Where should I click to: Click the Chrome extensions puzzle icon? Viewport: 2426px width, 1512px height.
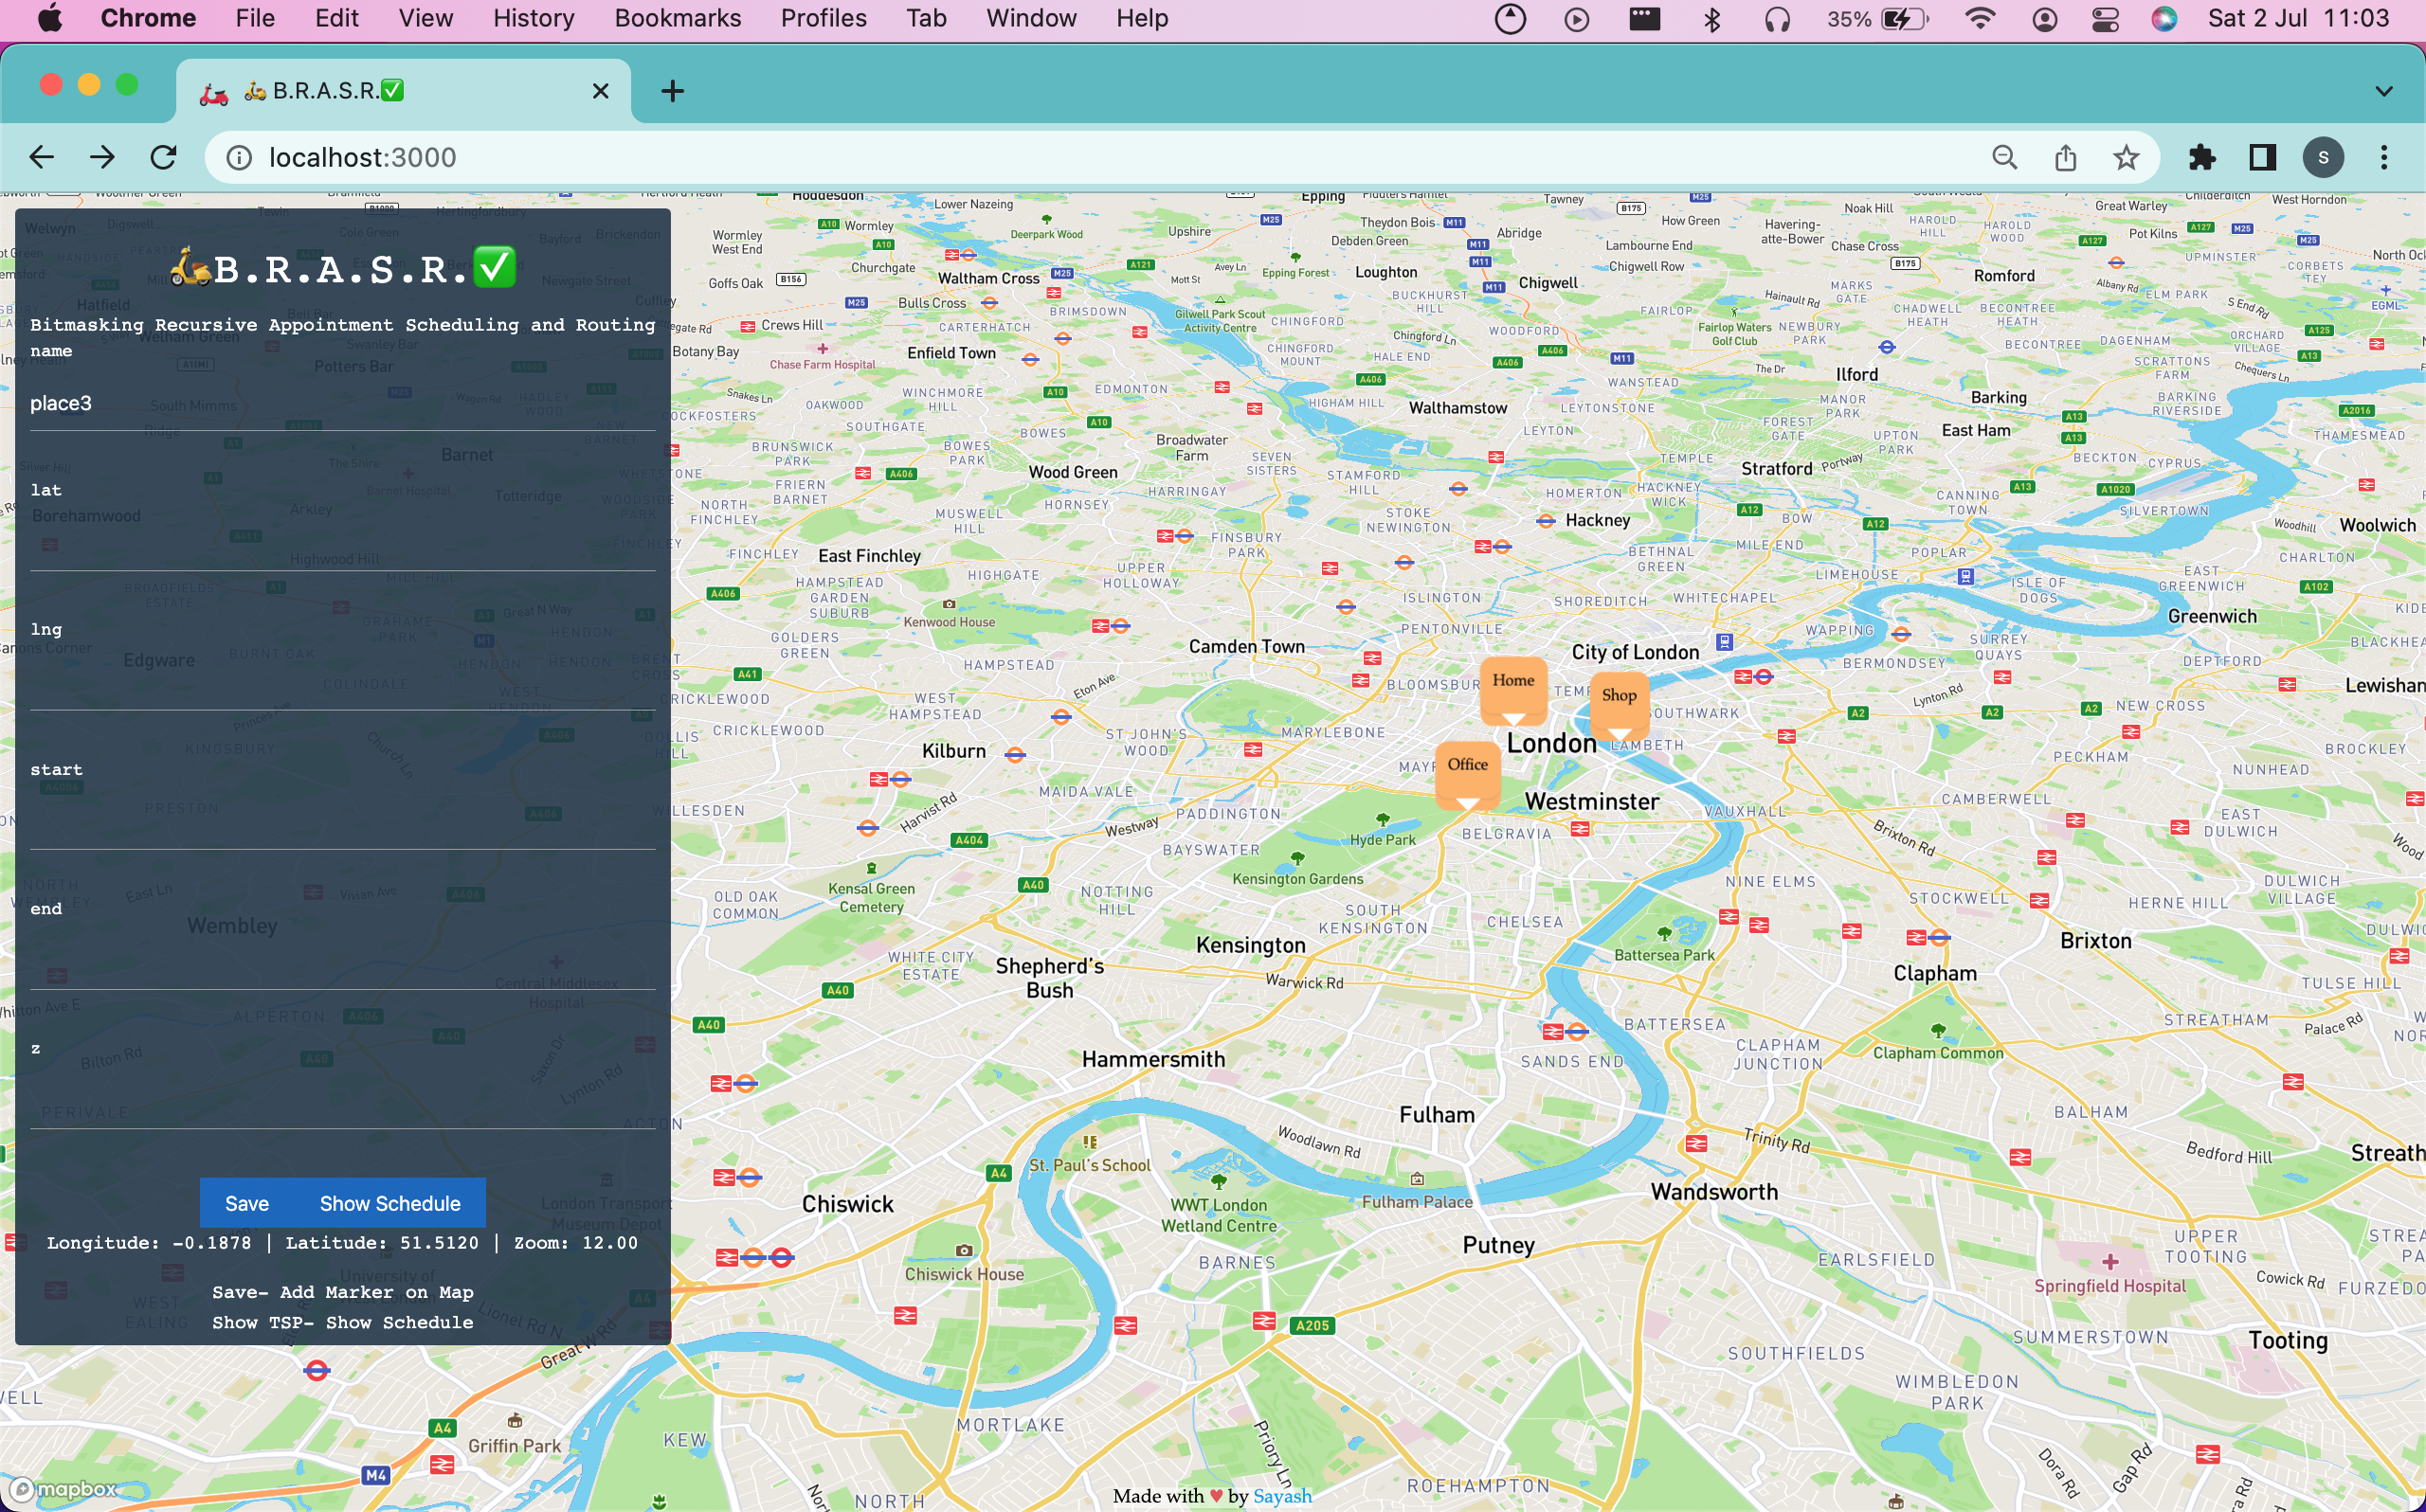(x=2202, y=157)
